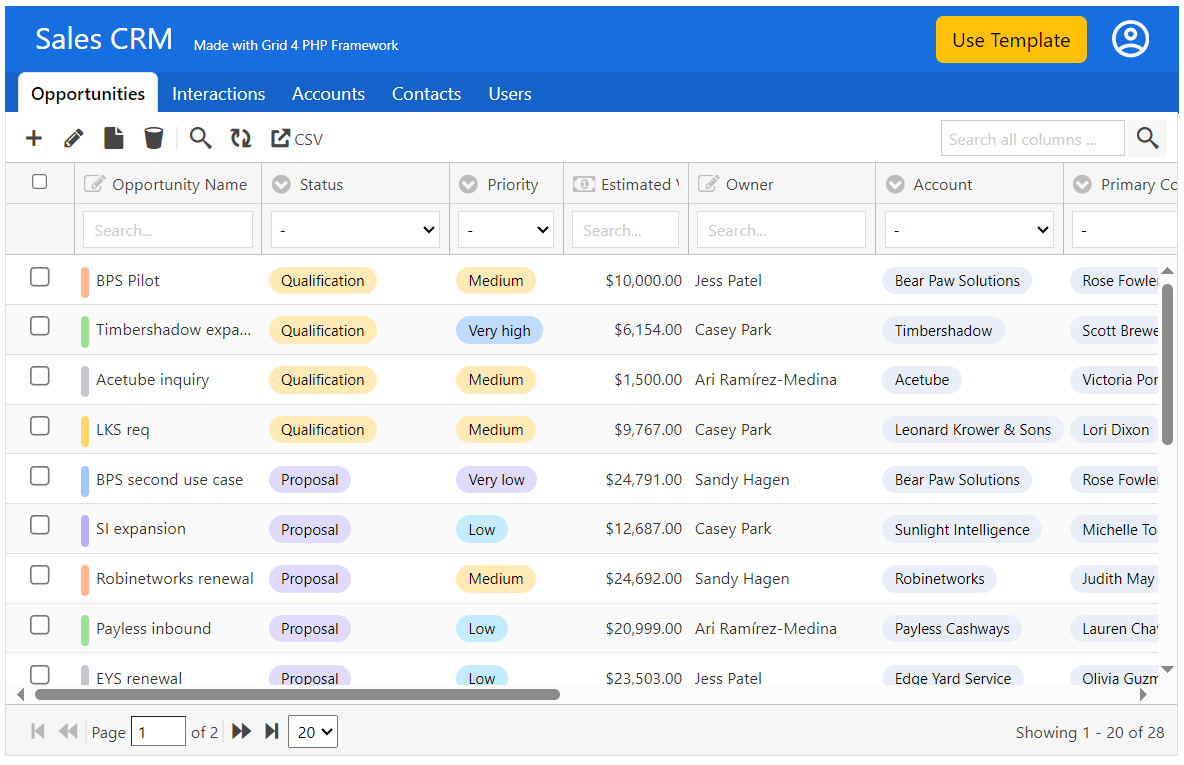The height and width of the screenshot is (765, 1184).
Task: Switch to the Interactions tab
Action: point(218,94)
